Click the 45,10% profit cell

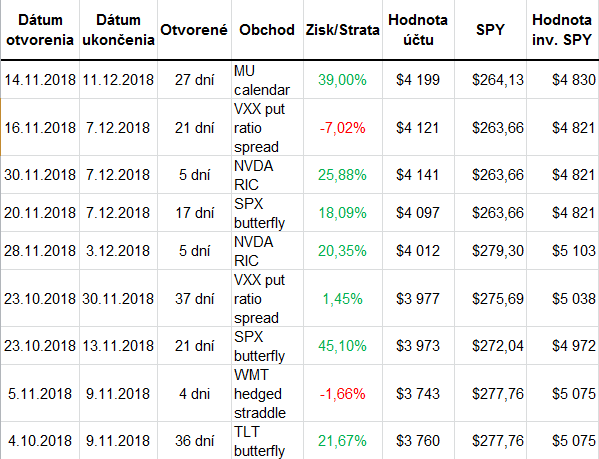pyautogui.click(x=343, y=346)
